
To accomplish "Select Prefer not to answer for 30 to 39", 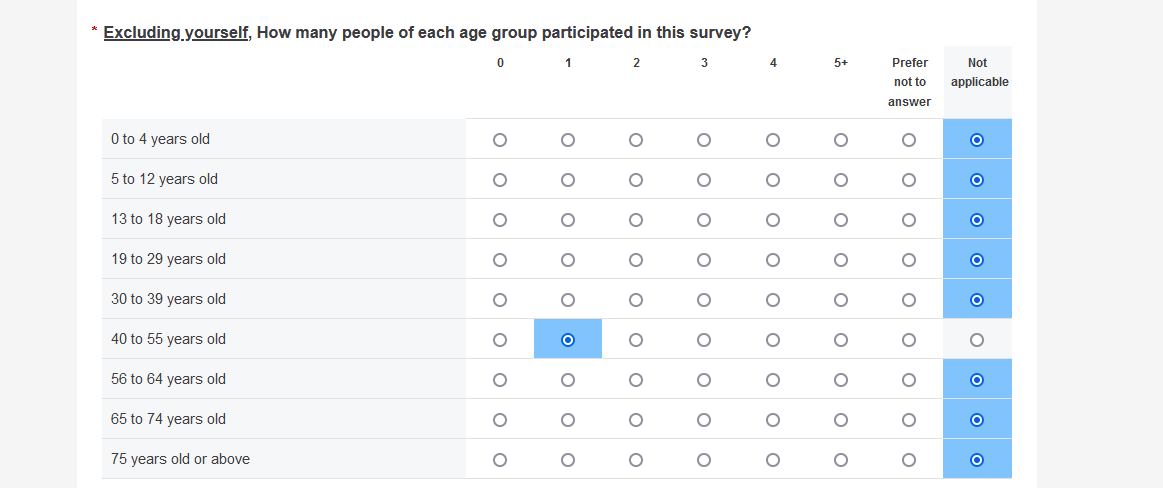I will (x=909, y=300).
